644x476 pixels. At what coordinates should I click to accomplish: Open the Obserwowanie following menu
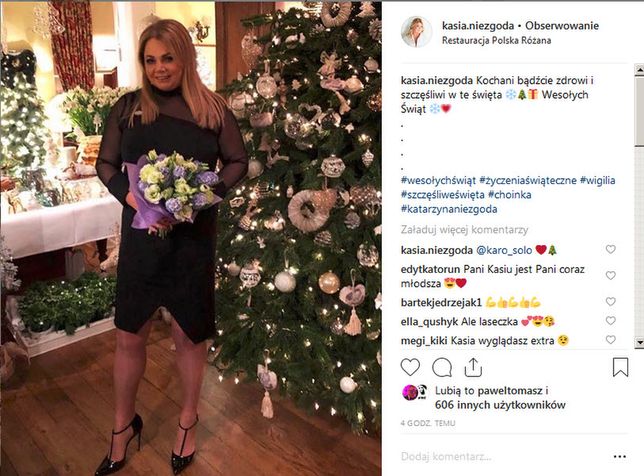point(562,26)
